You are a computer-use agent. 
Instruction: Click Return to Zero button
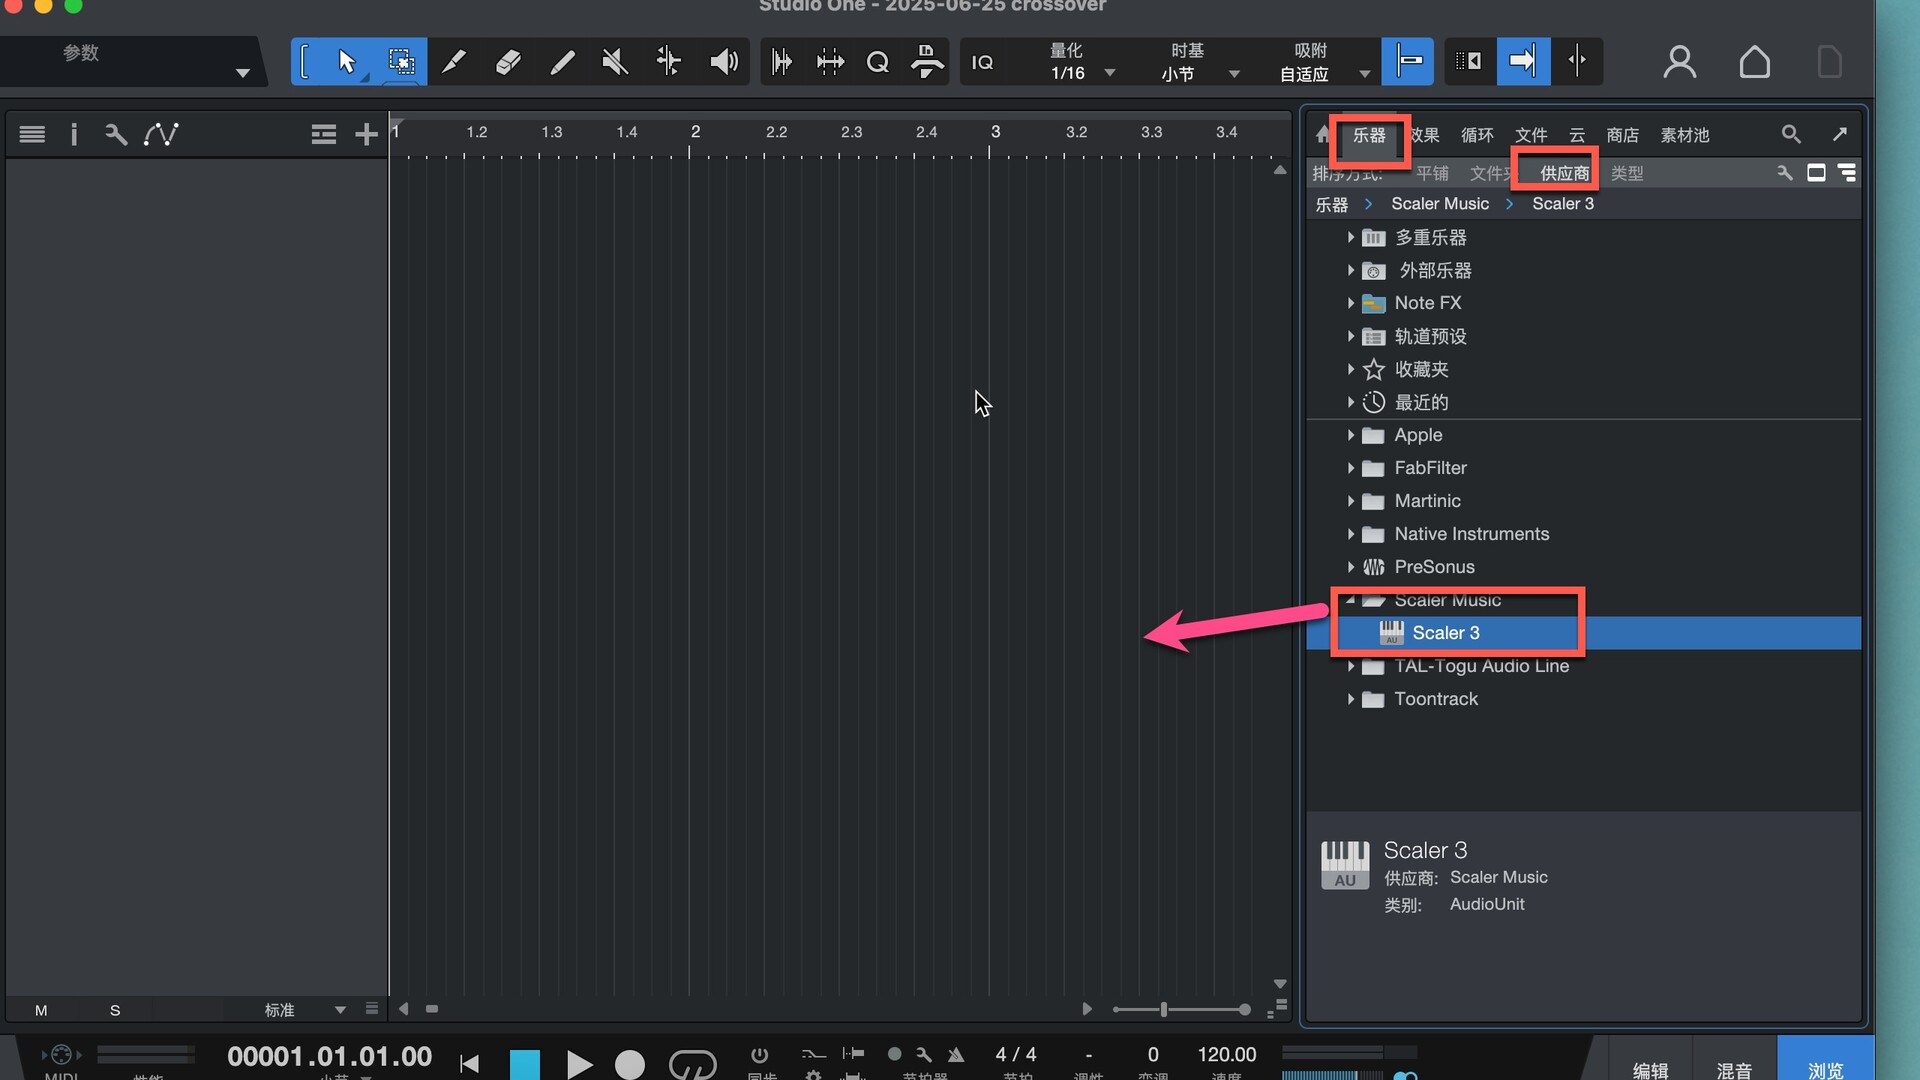469,1064
